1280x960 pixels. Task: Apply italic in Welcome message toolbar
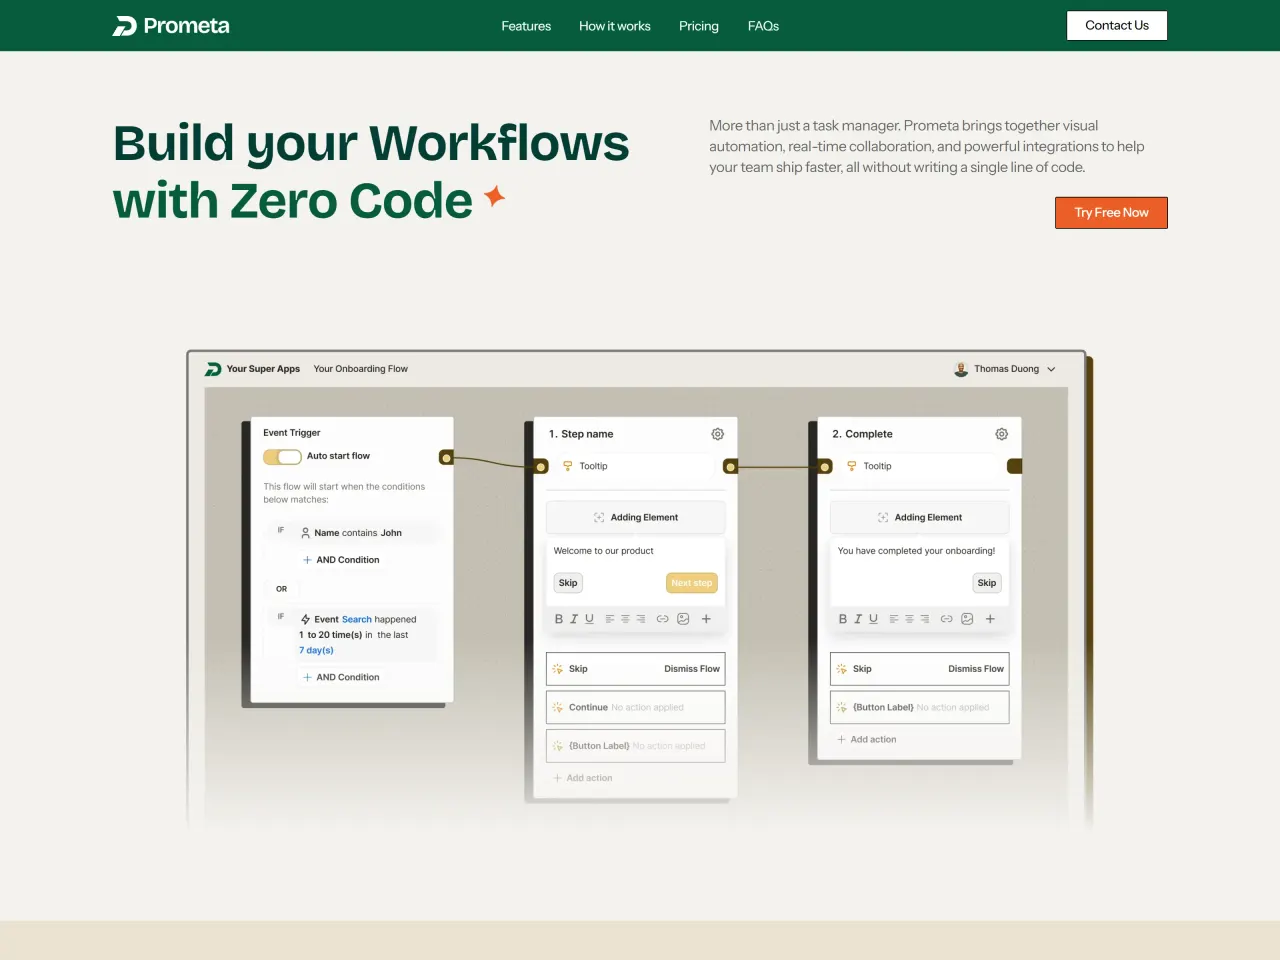[x=574, y=619]
